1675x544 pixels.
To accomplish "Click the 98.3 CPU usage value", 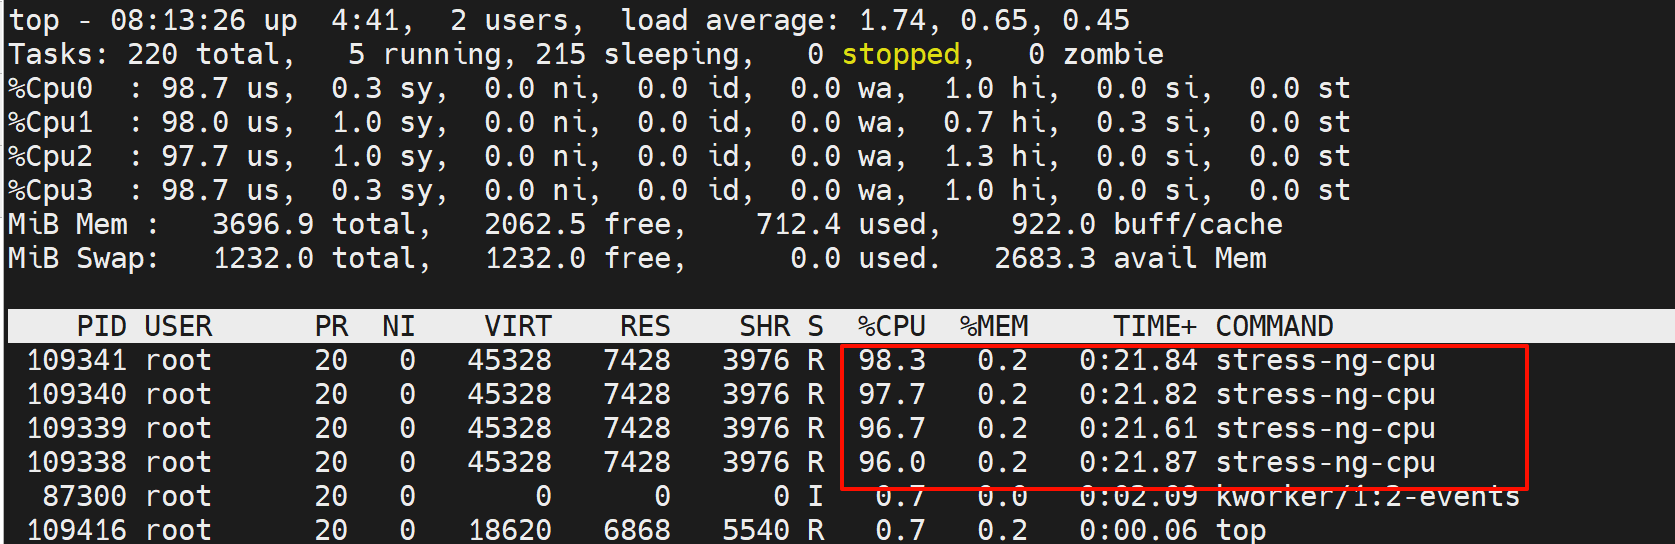I will (x=891, y=360).
